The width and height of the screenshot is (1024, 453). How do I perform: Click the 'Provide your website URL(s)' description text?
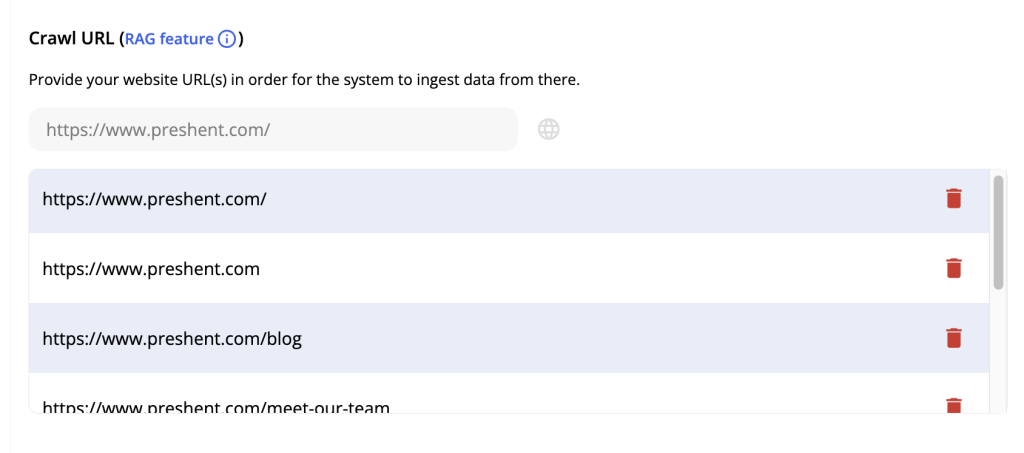pos(304,82)
